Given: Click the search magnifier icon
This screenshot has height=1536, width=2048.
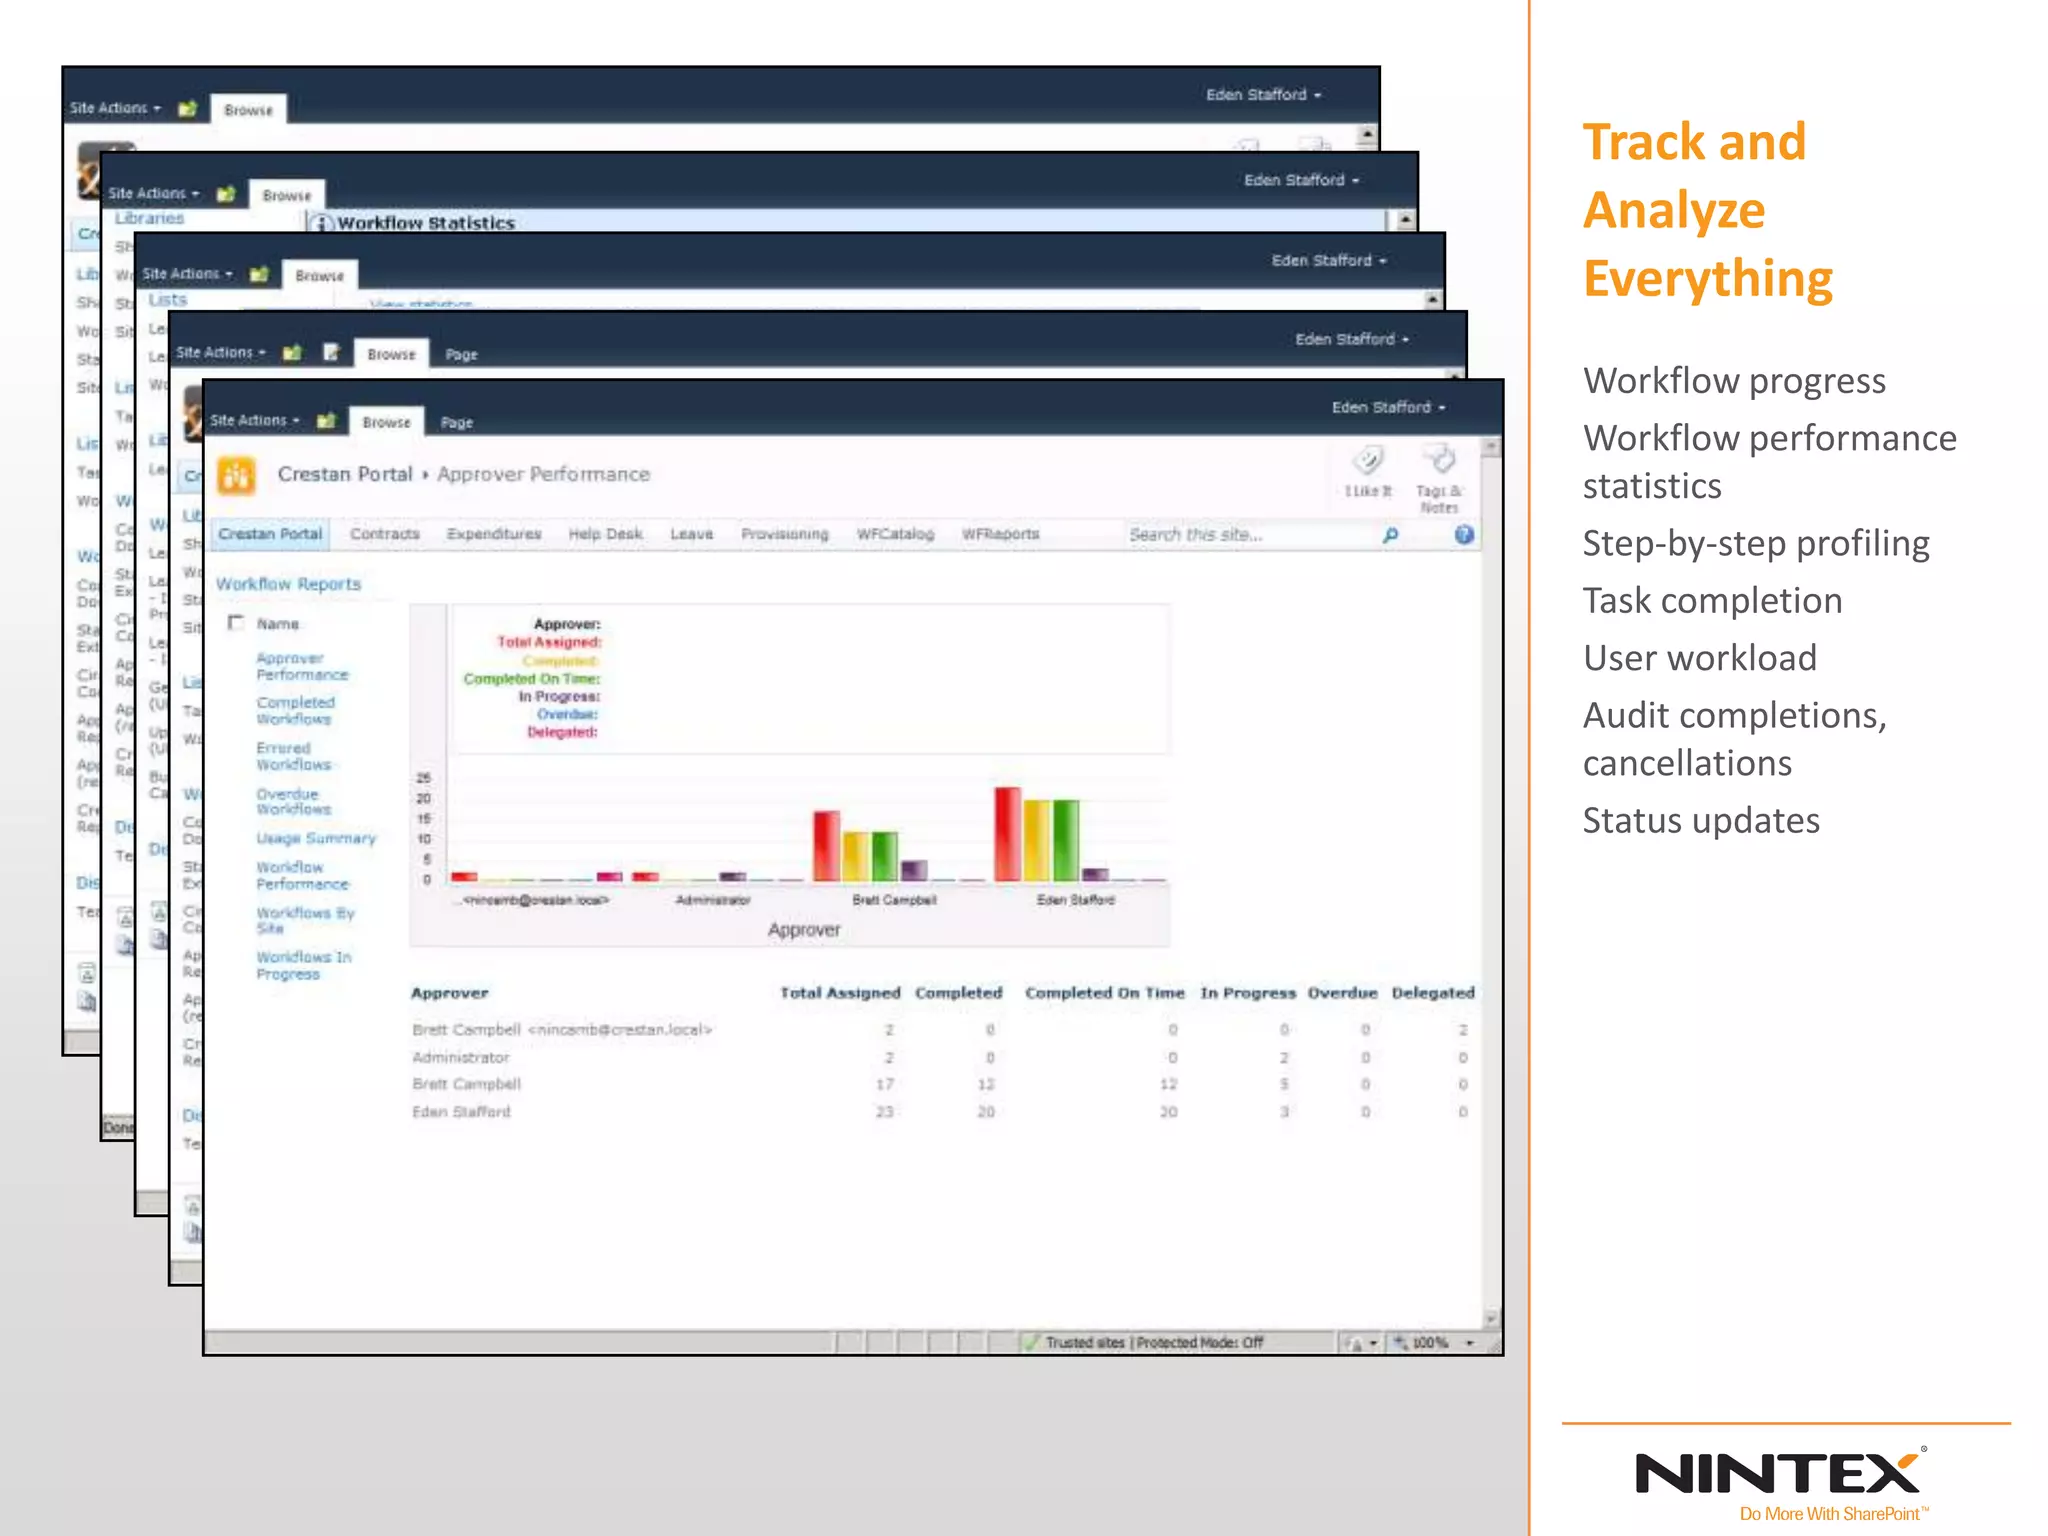Looking at the screenshot, I should point(1390,535).
